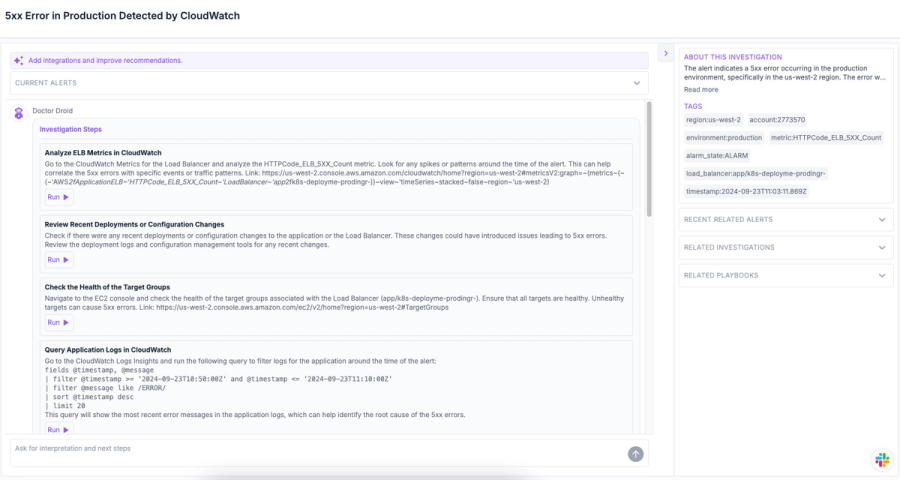
Task: Click the Analyze ELB Metrics in CloudWatch title
Action: point(103,153)
